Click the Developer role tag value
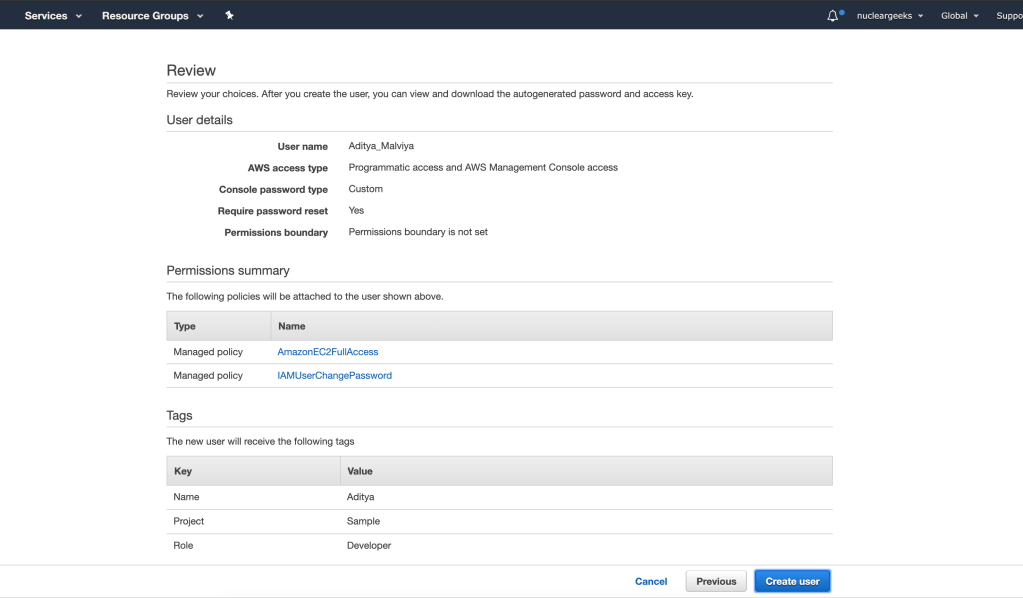 [369, 546]
